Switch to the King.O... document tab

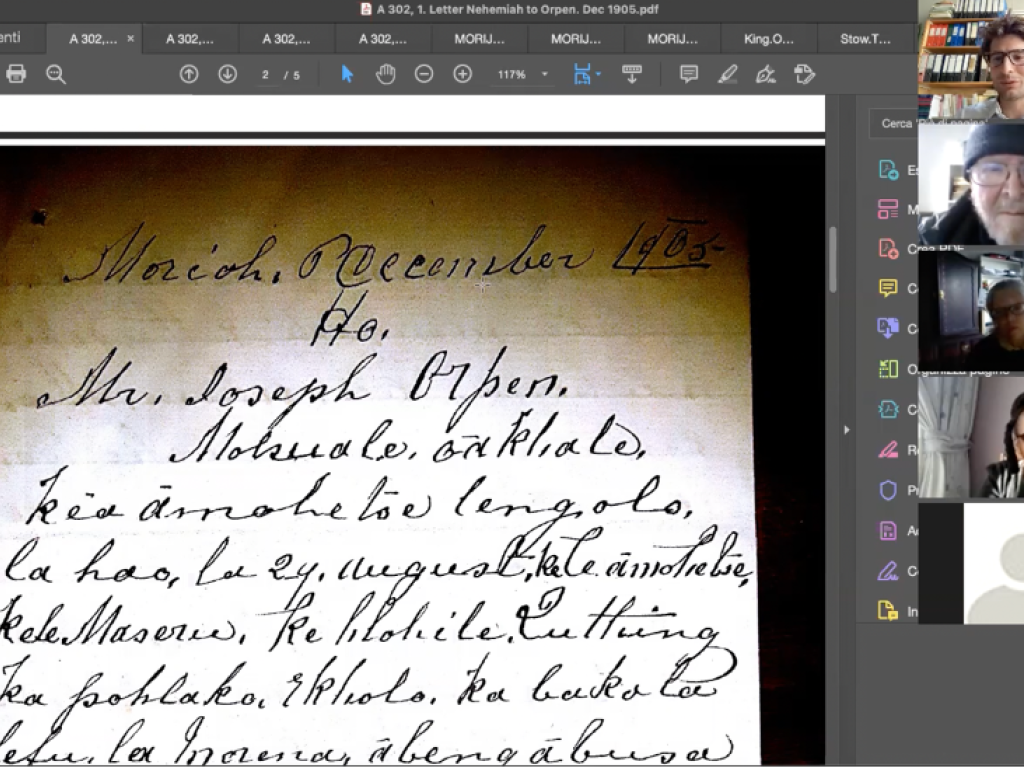click(x=768, y=39)
